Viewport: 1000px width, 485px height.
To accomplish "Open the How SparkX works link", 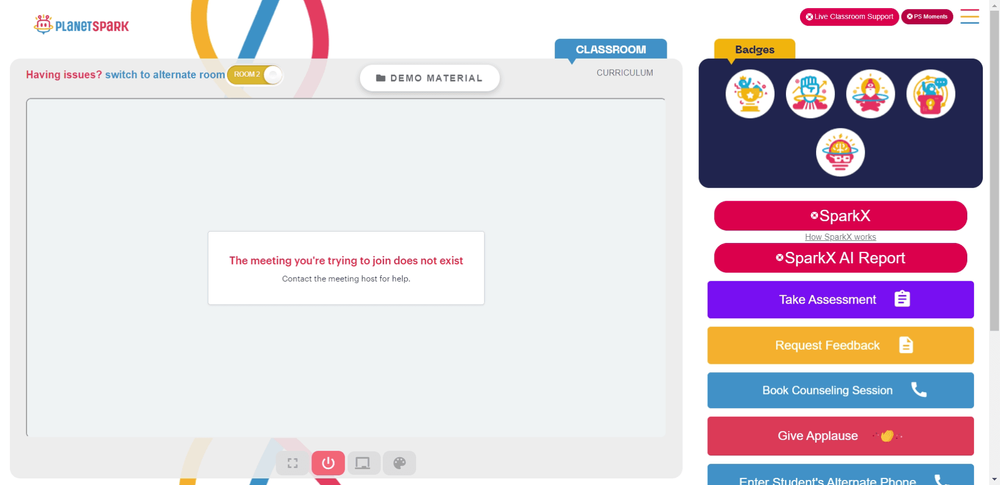I will coord(841,237).
